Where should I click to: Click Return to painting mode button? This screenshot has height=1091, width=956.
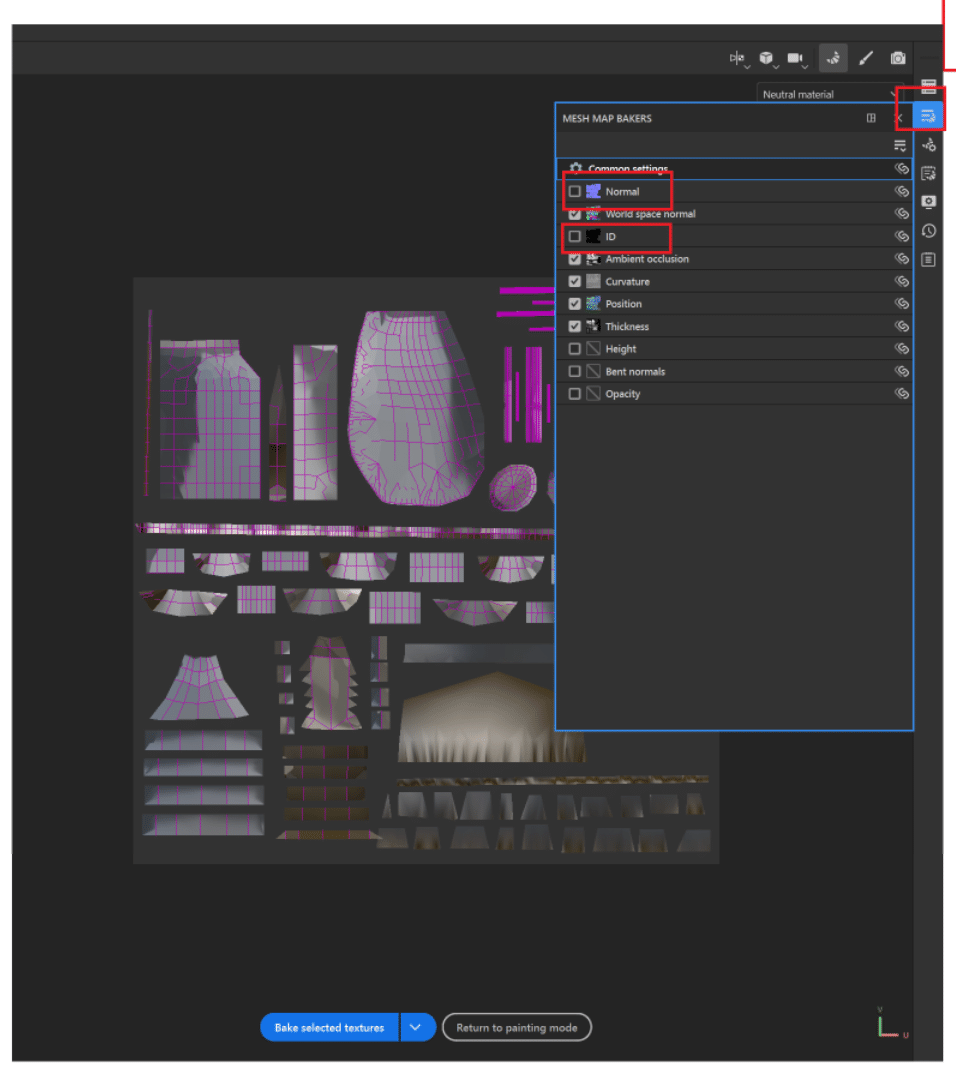coord(517,1028)
